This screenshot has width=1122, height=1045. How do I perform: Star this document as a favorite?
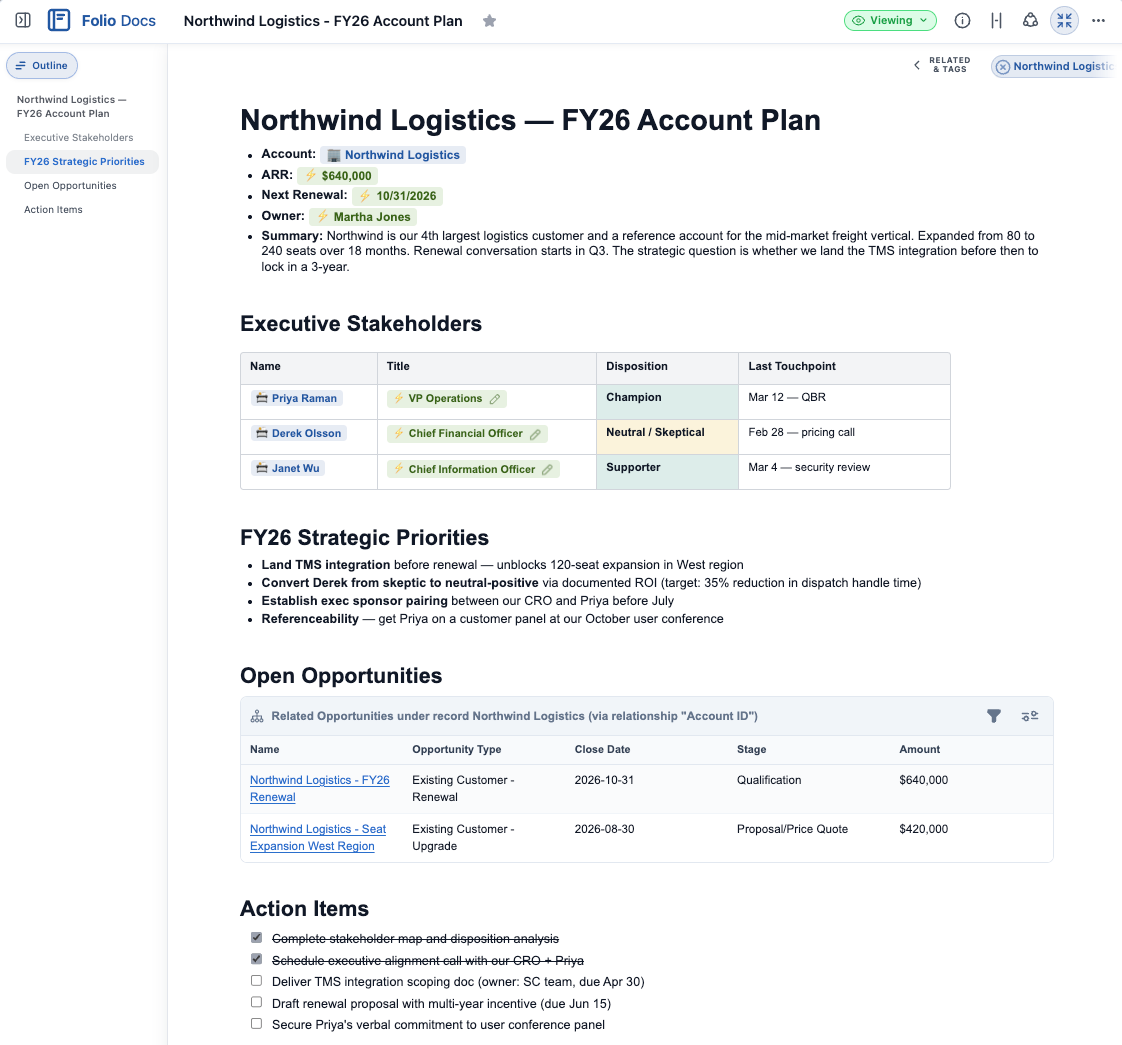point(489,20)
